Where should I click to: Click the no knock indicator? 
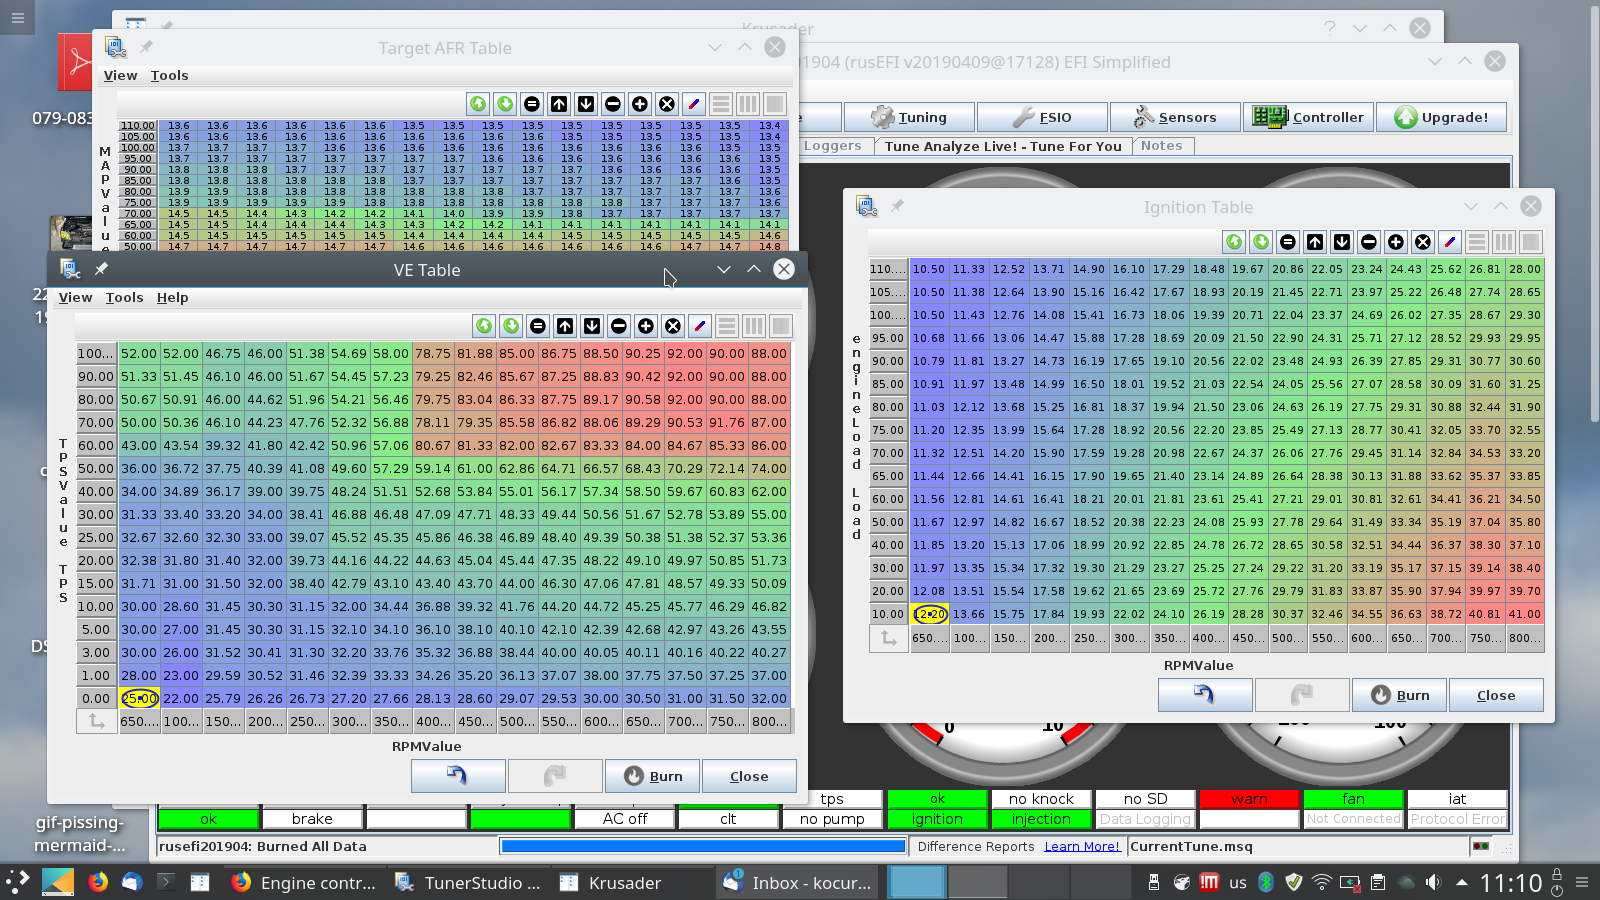pyautogui.click(x=1041, y=799)
